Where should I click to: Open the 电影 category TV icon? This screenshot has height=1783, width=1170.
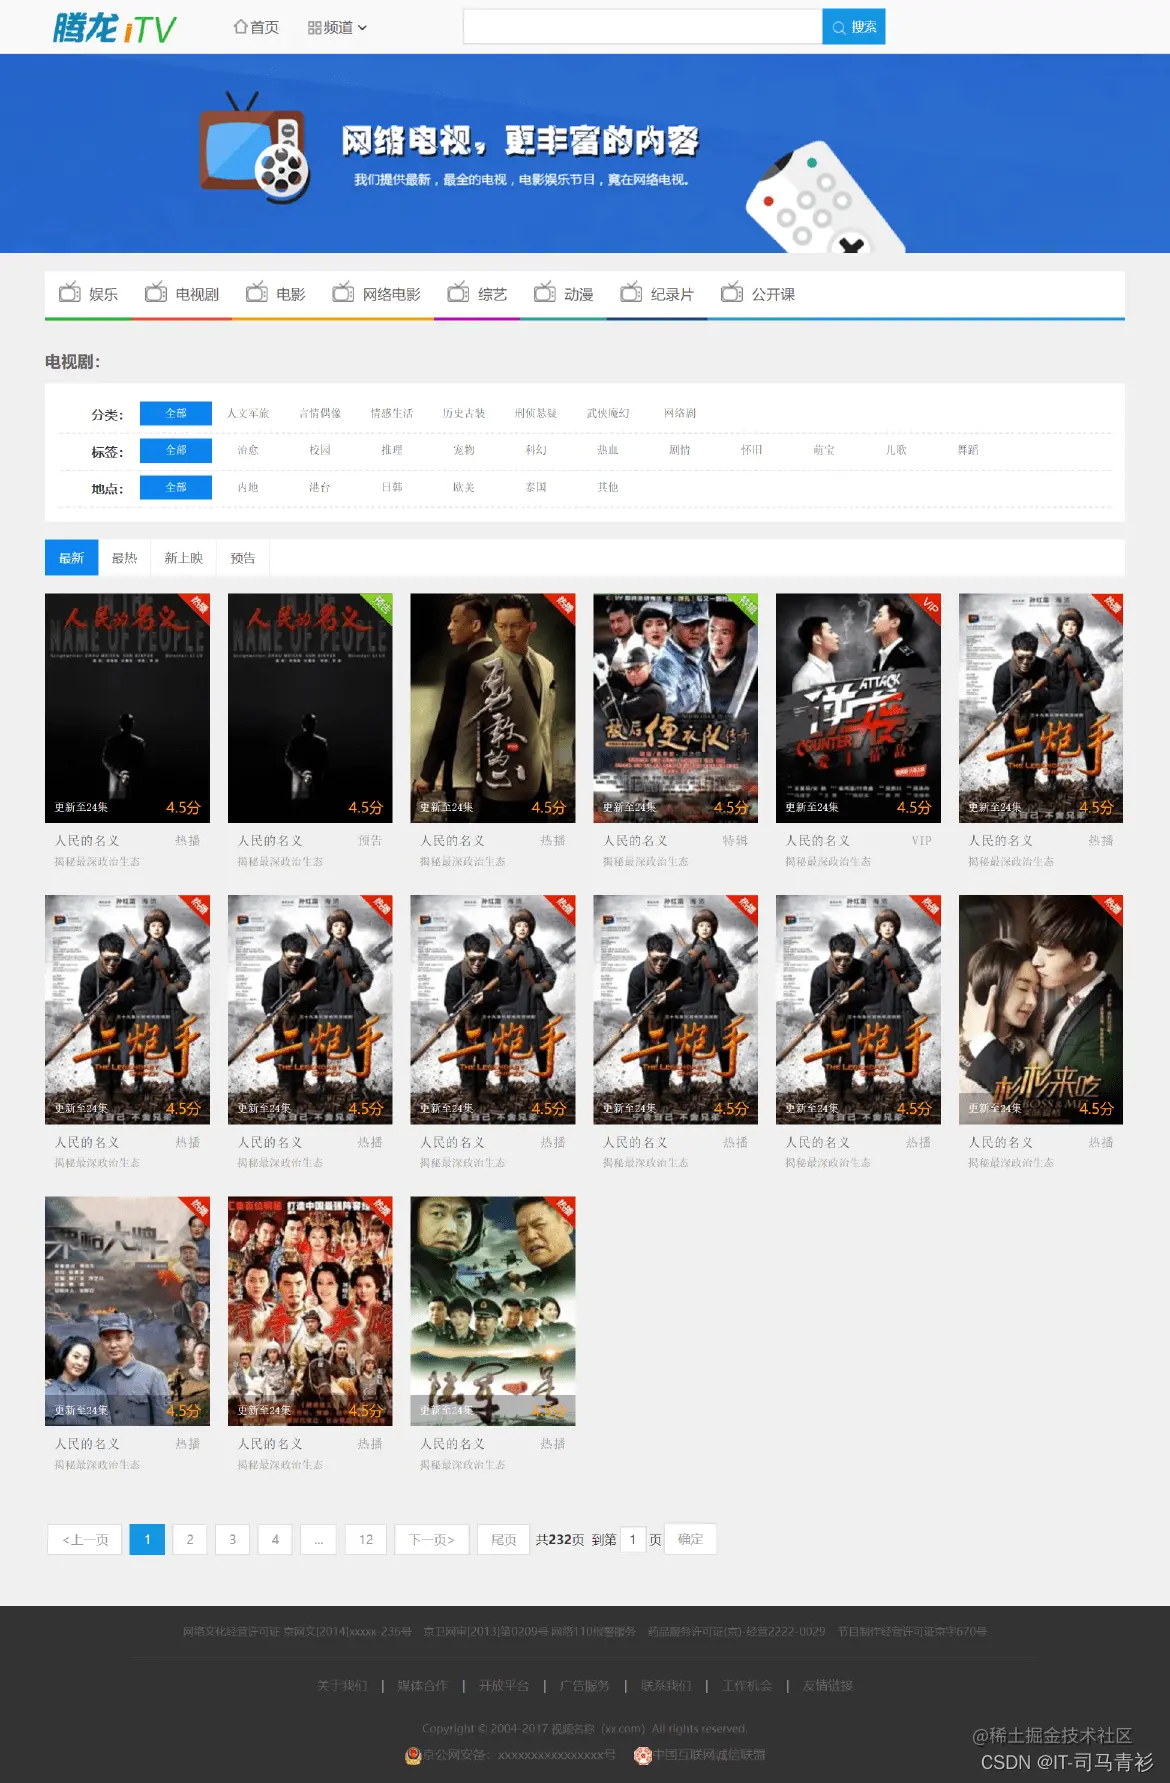click(x=257, y=292)
